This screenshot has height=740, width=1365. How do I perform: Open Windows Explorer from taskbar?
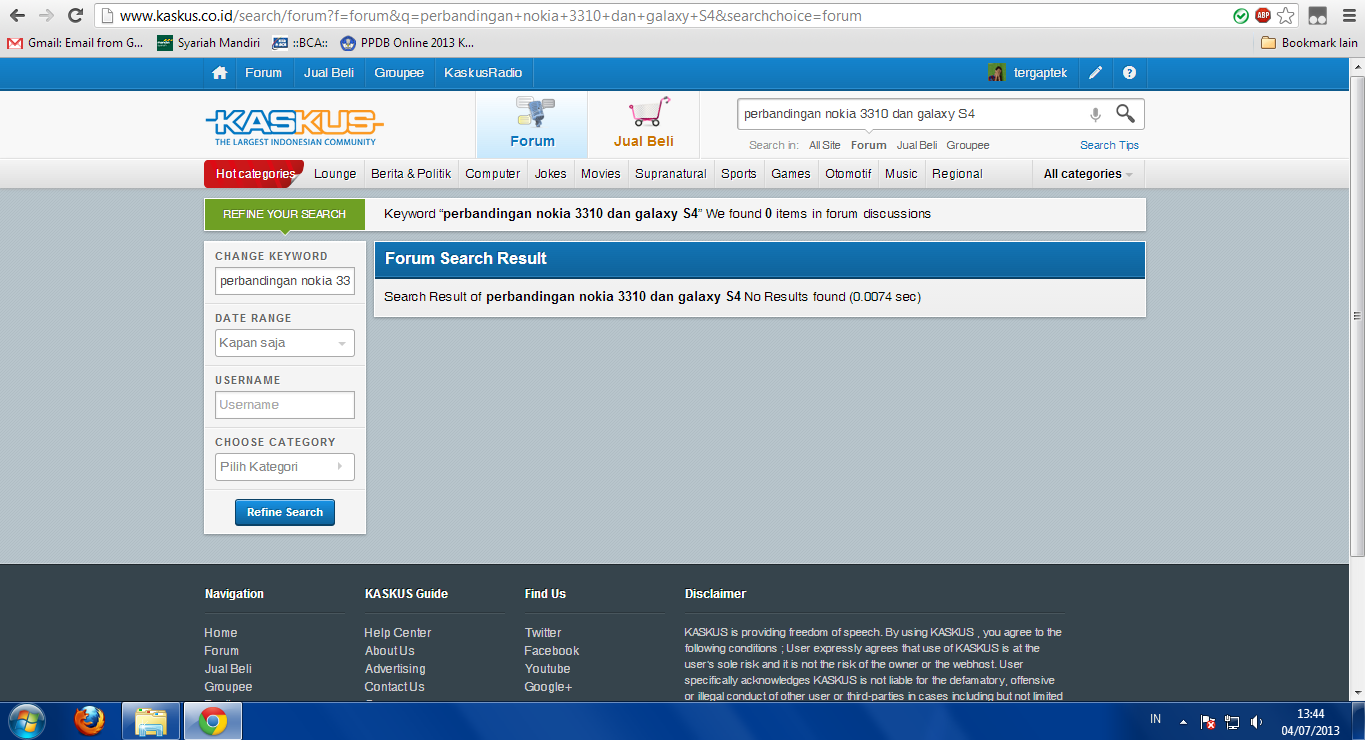[151, 720]
